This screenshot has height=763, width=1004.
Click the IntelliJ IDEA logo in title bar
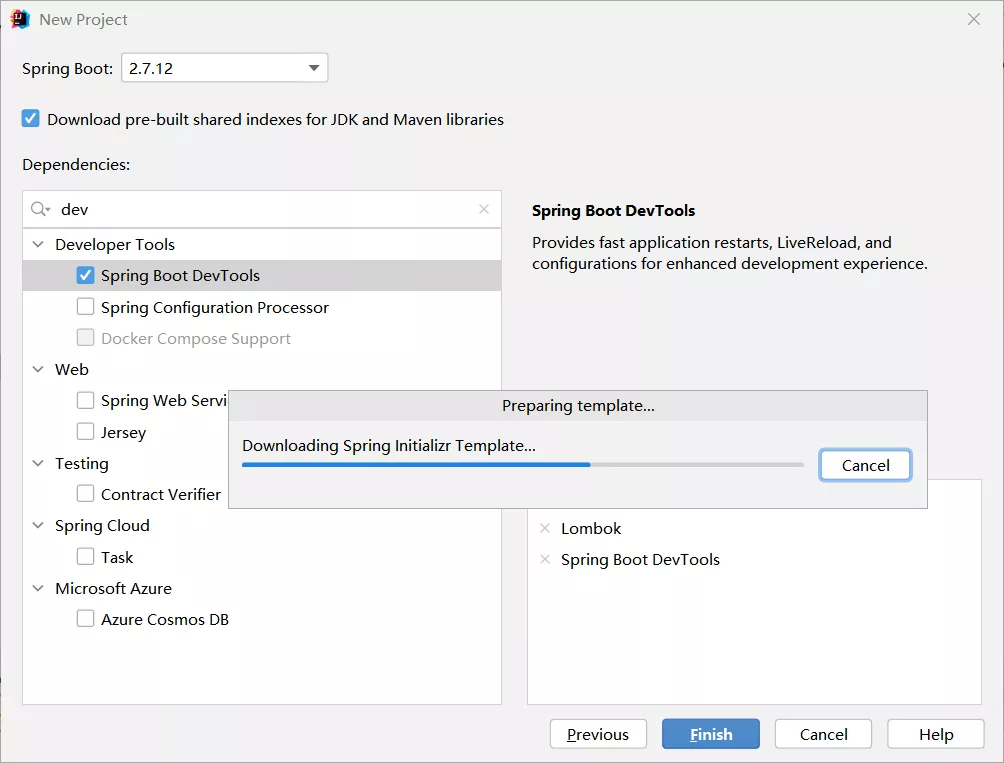pos(20,19)
